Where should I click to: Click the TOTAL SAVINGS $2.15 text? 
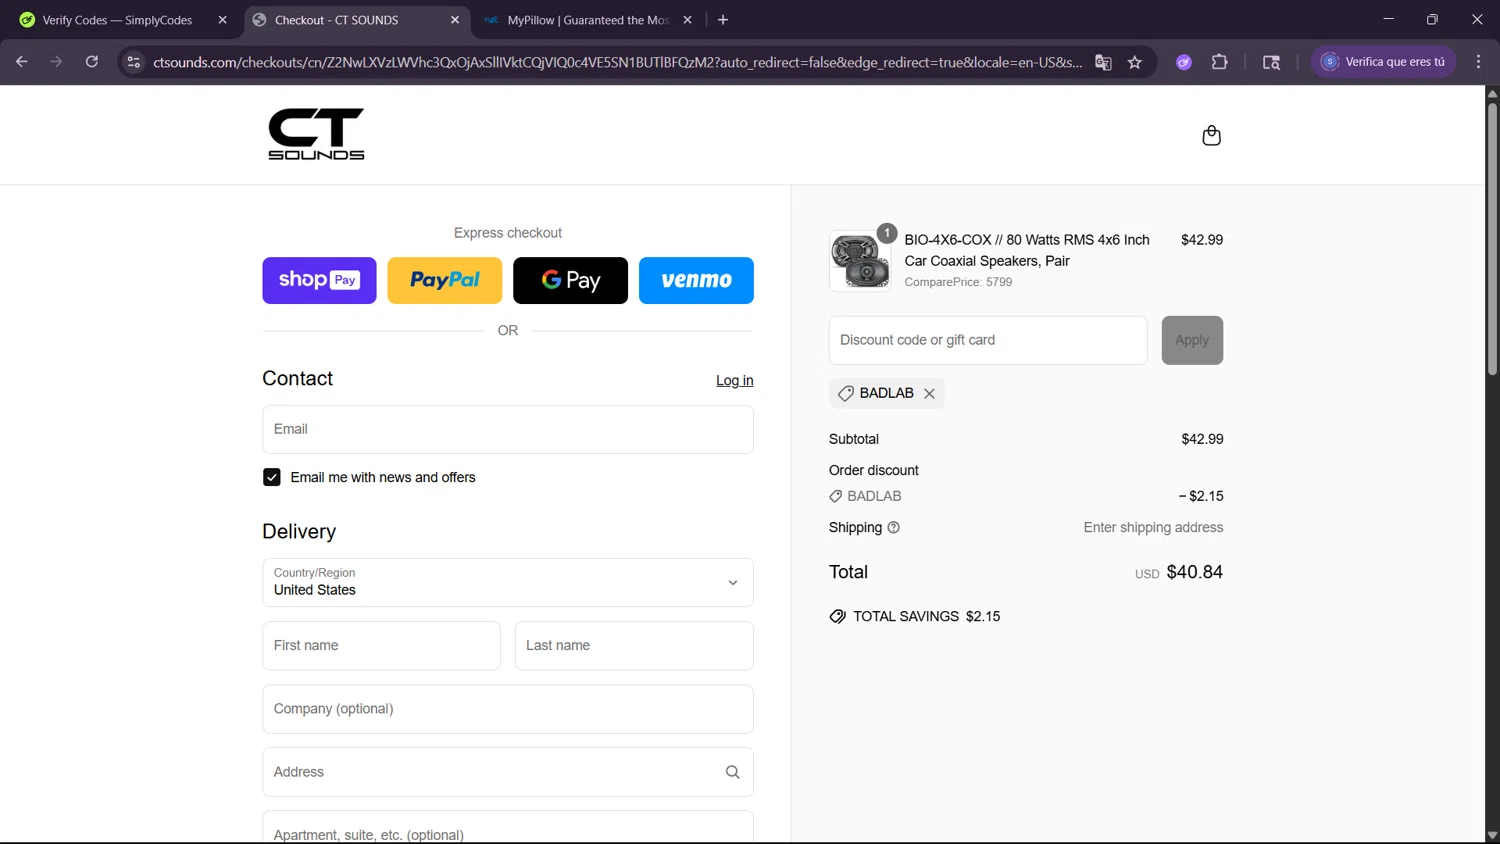click(x=927, y=617)
